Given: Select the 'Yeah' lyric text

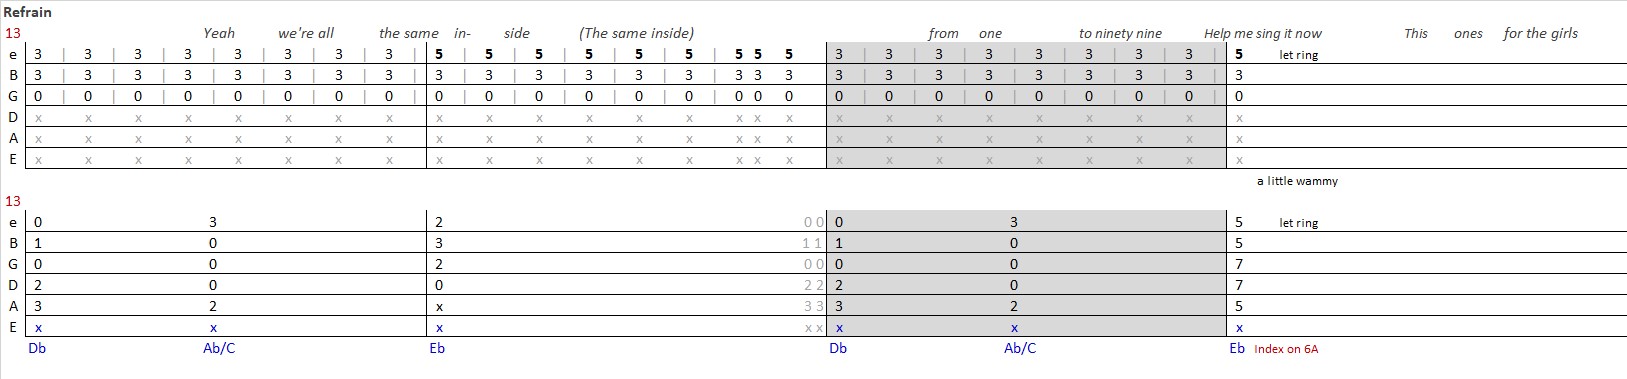Looking at the screenshot, I should (x=218, y=33).
